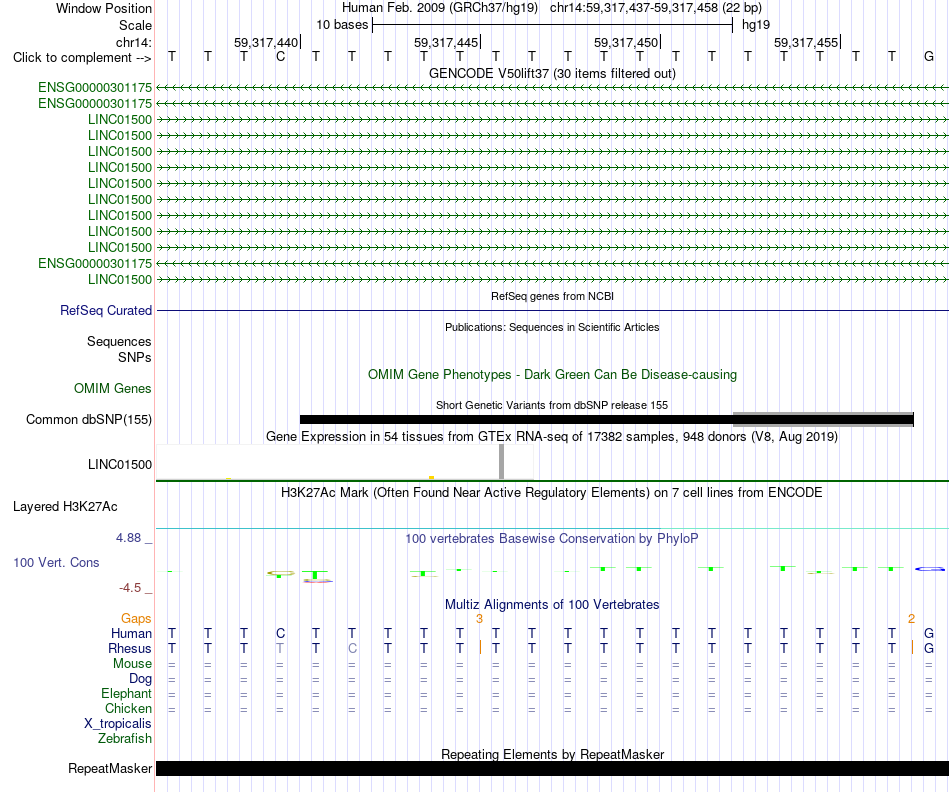The width and height of the screenshot is (950, 792).
Task: Click the SNPs publications track label
Action: point(135,358)
